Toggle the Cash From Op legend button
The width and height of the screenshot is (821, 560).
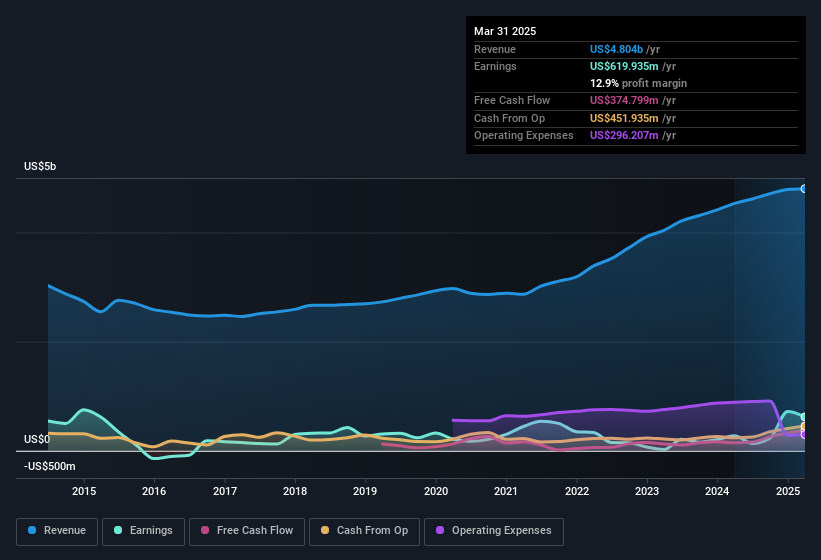click(364, 532)
